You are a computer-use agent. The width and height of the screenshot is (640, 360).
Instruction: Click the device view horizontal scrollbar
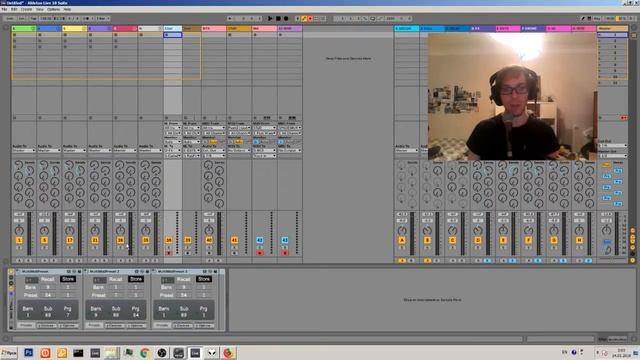tap(267, 339)
